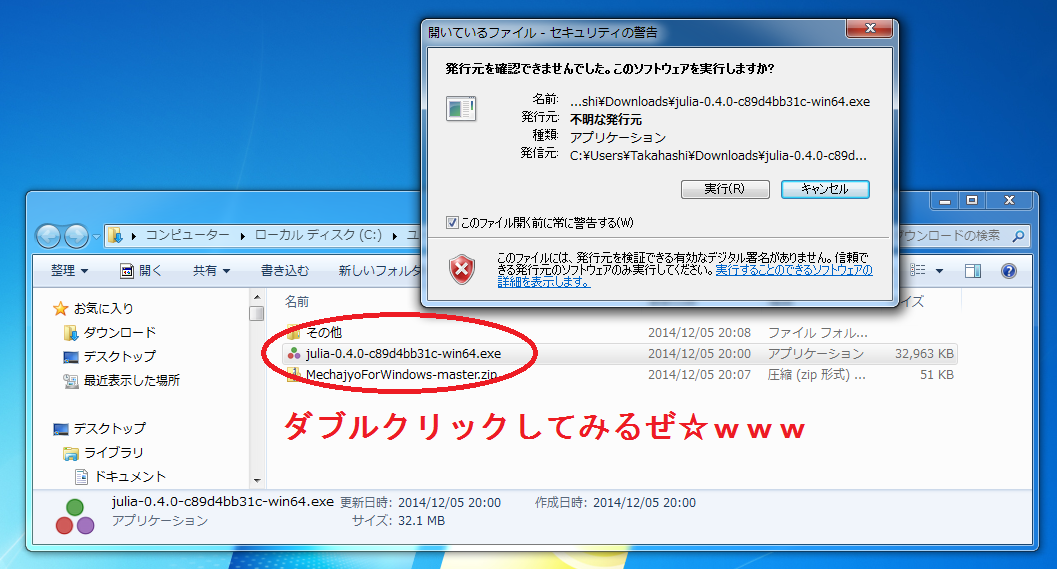The height and width of the screenshot is (569, 1057).
Task: Click the date 2014/12/05 20:08 cell
Action: click(699, 332)
